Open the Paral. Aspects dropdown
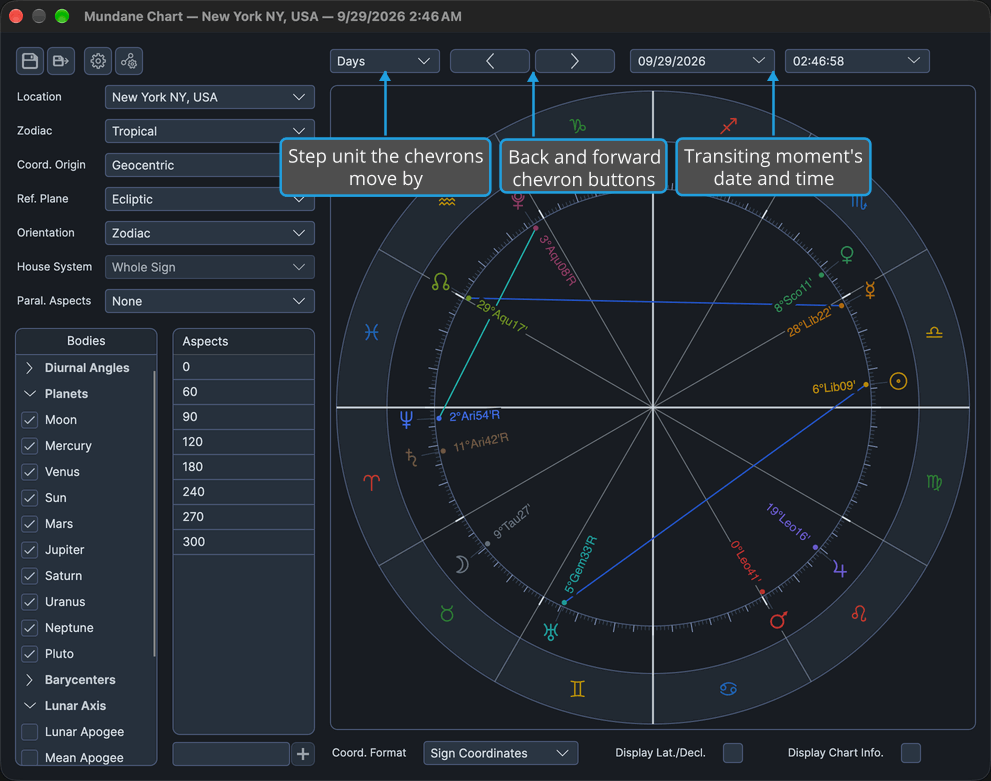991x781 pixels. click(x=209, y=301)
